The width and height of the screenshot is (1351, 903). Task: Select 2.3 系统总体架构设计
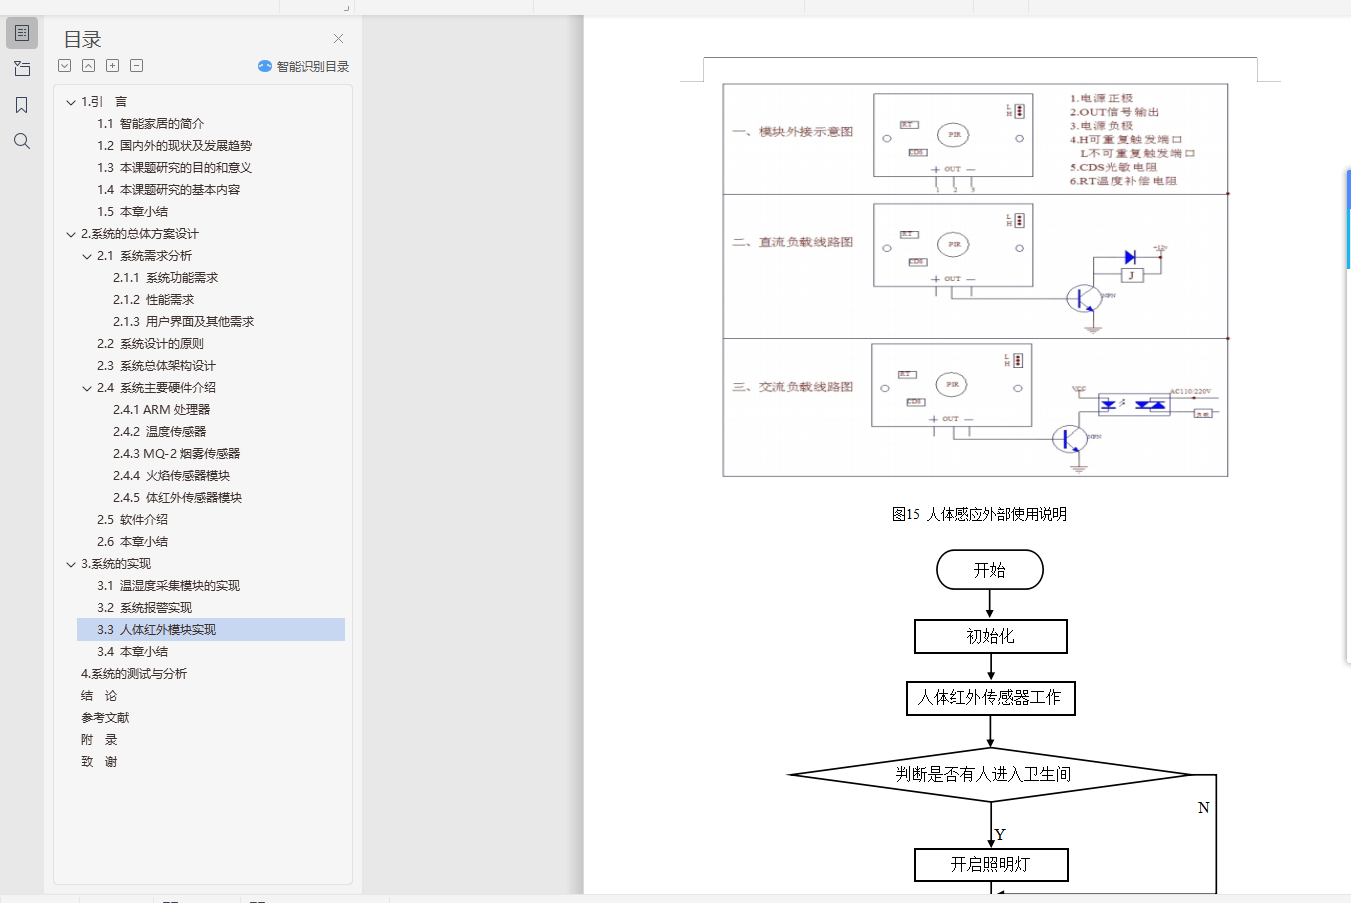[x=156, y=366]
